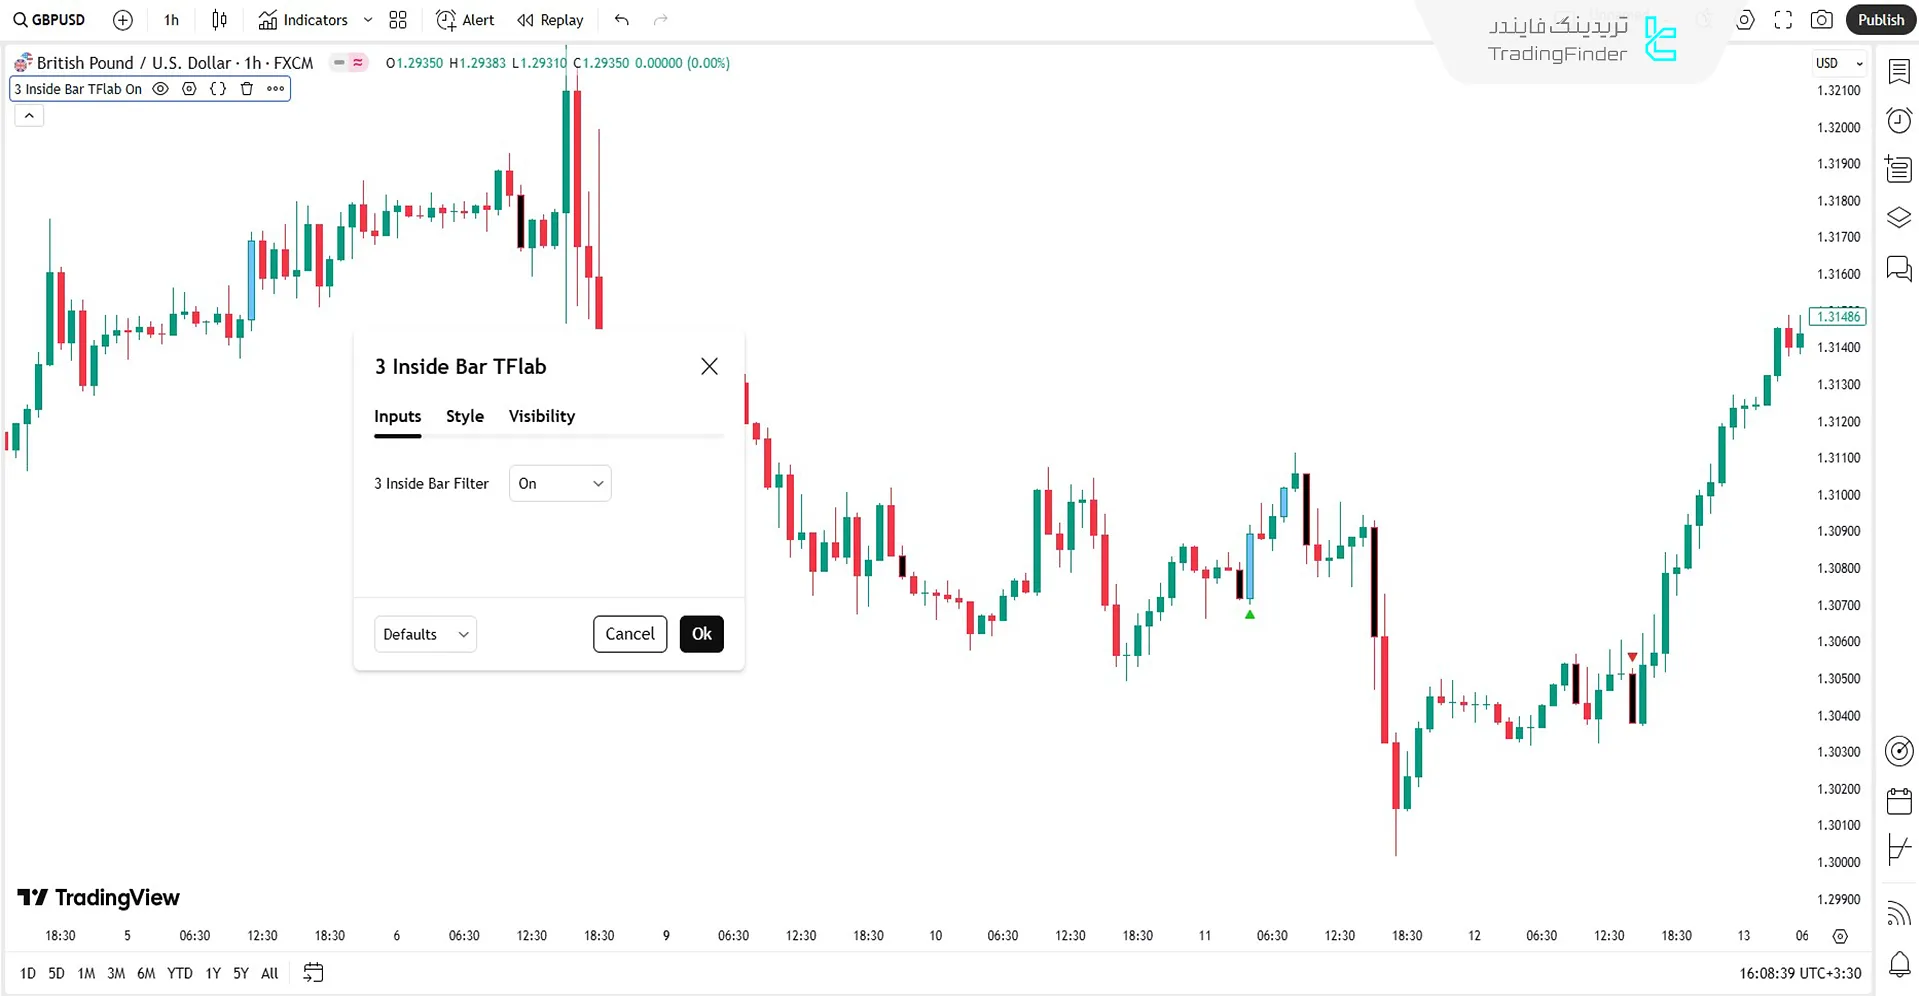
Task: Enter fullscreen mode for the chart
Action: pyautogui.click(x=1783, y=20)
